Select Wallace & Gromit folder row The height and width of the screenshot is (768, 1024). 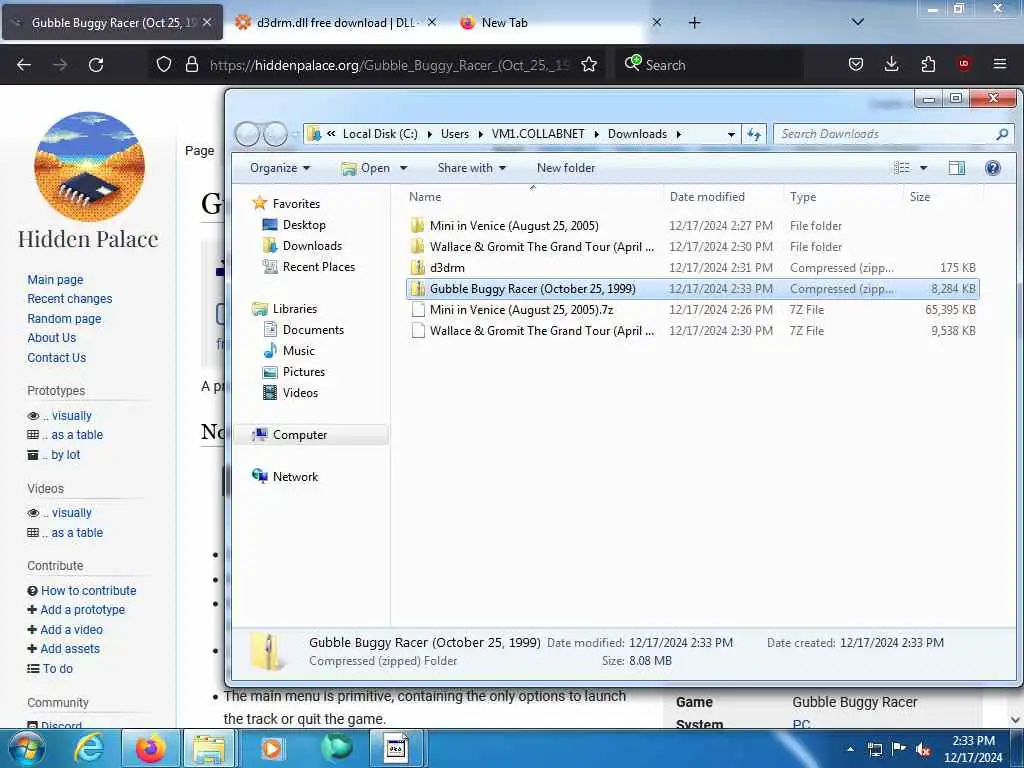[x=692, y=247]
